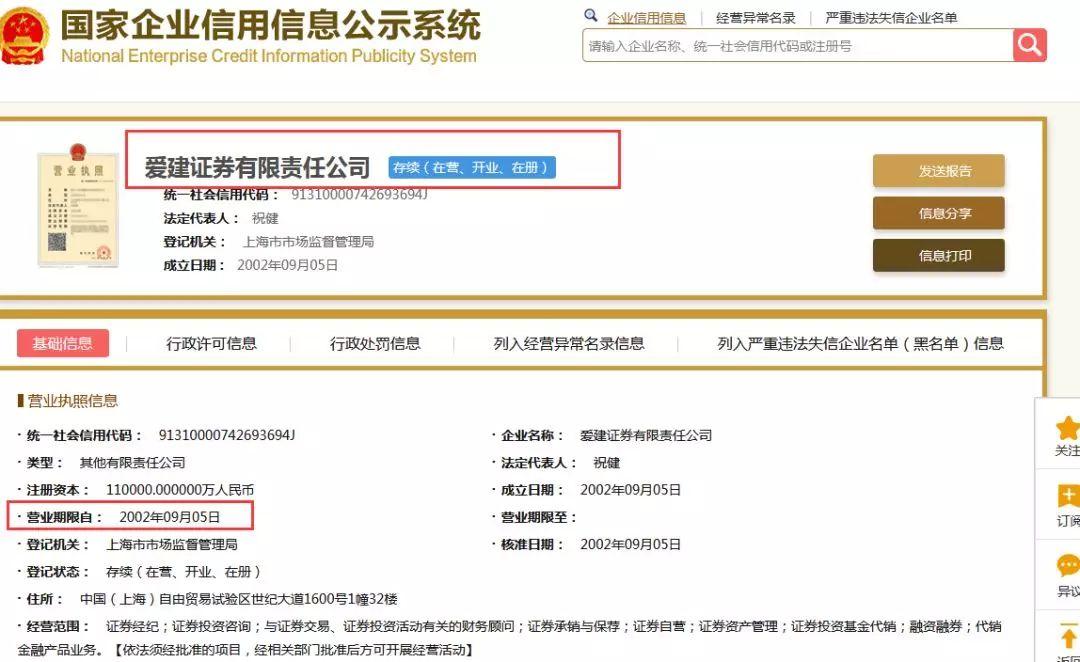Click the site title 国家企业信用信息公示系统
This screenshot has height=662, width=1080.
click(x=271, y=25)
